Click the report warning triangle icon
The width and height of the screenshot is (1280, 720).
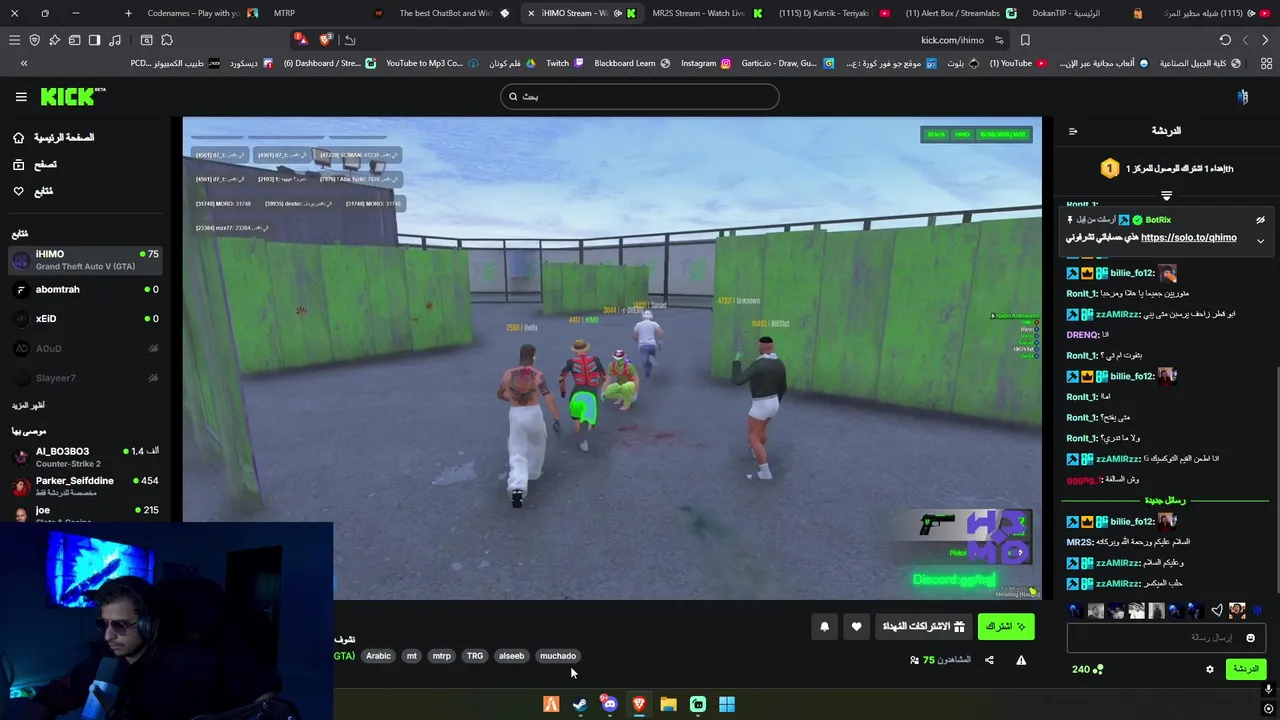1021,660
